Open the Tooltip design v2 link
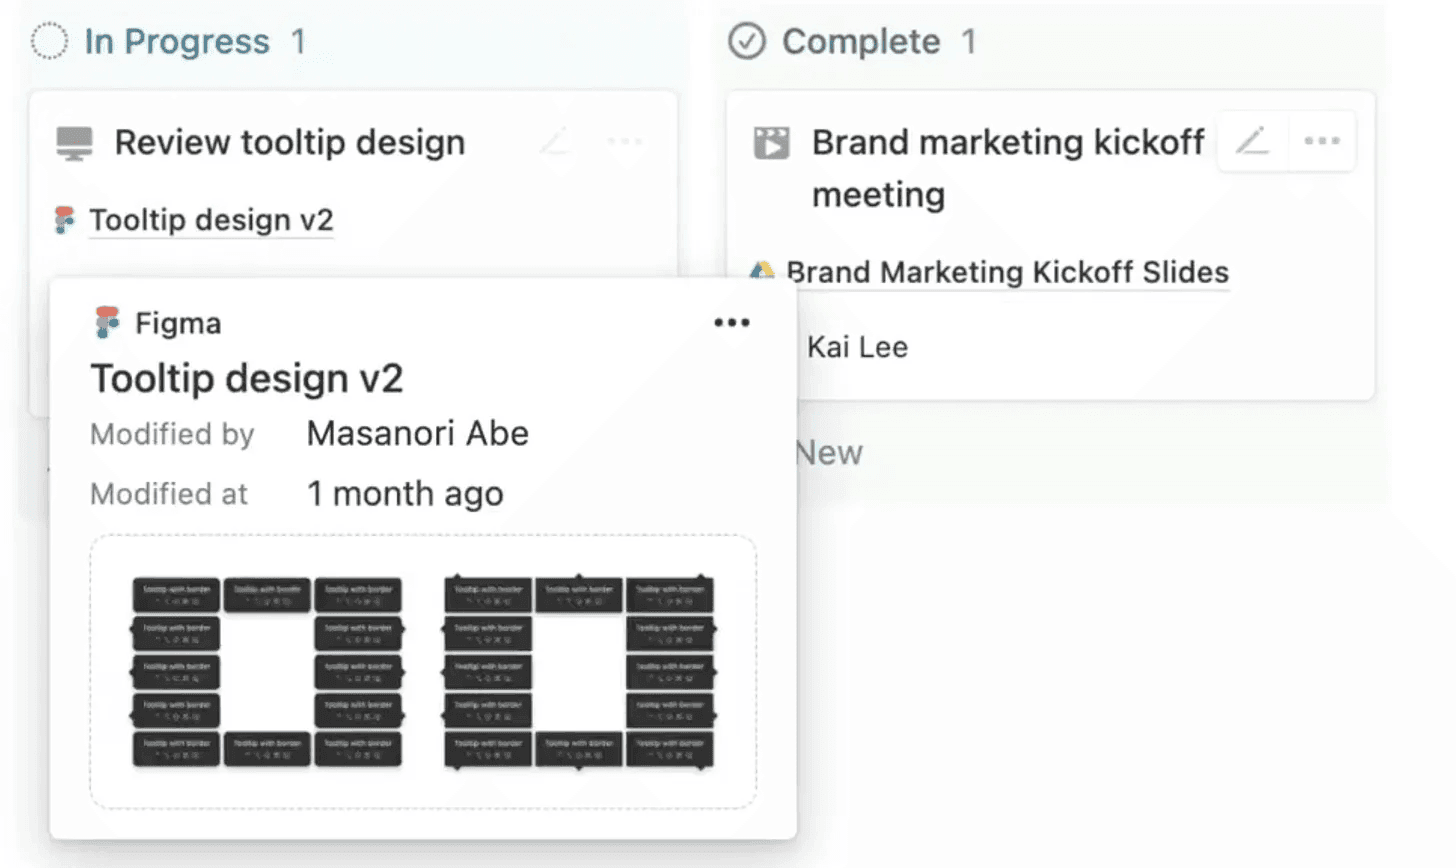This screenshot has height=868, width=1456. [x=211, y=220]
